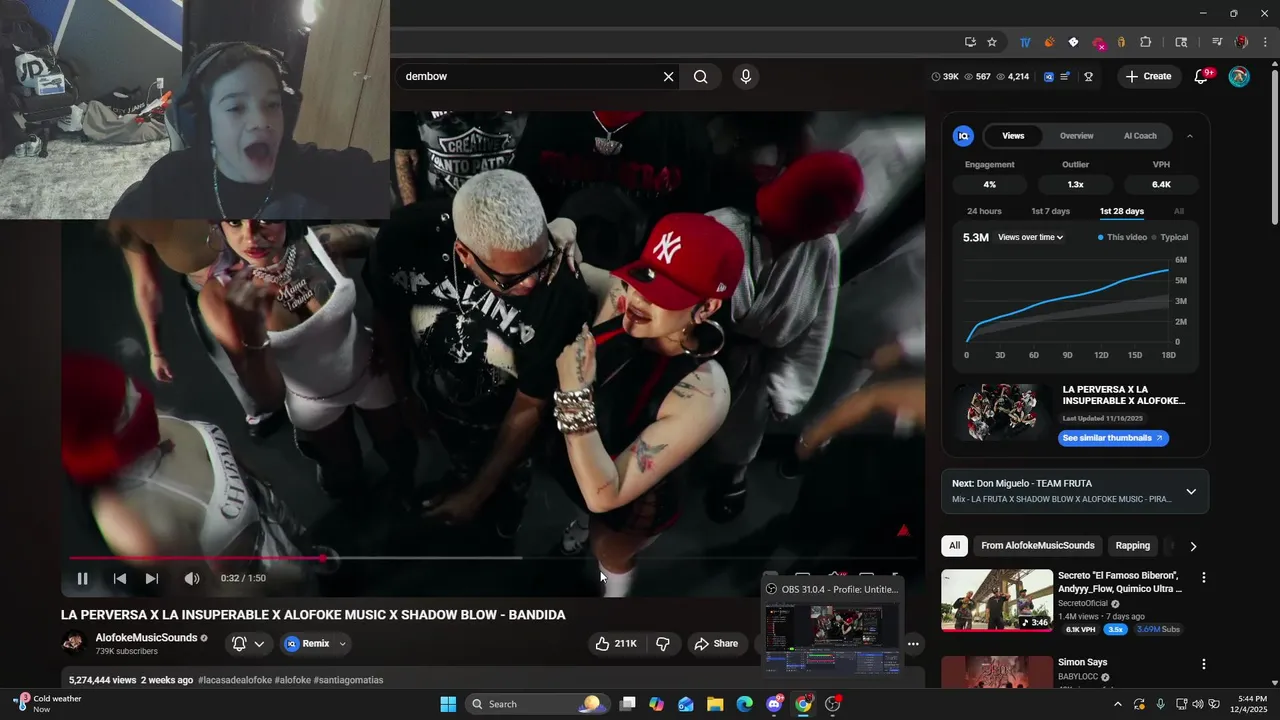Open Windows Start menu
Screen dimensions: 1280x720
[x=448, y=704]
